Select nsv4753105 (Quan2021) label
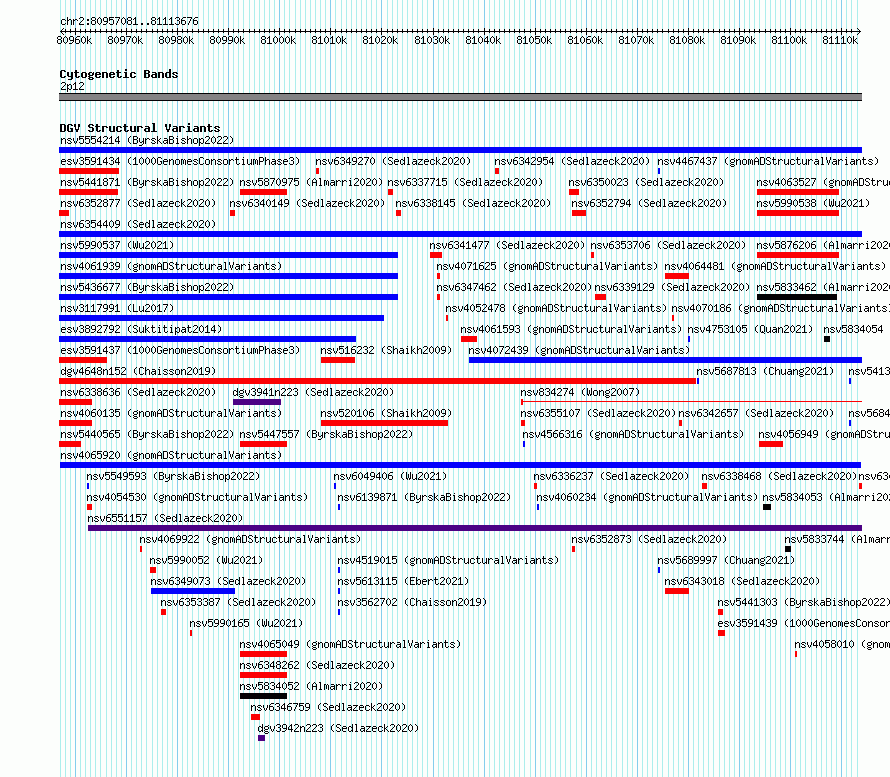Image resolution: width=890 pixels, height=777 pixels. (x=750, y=329)
